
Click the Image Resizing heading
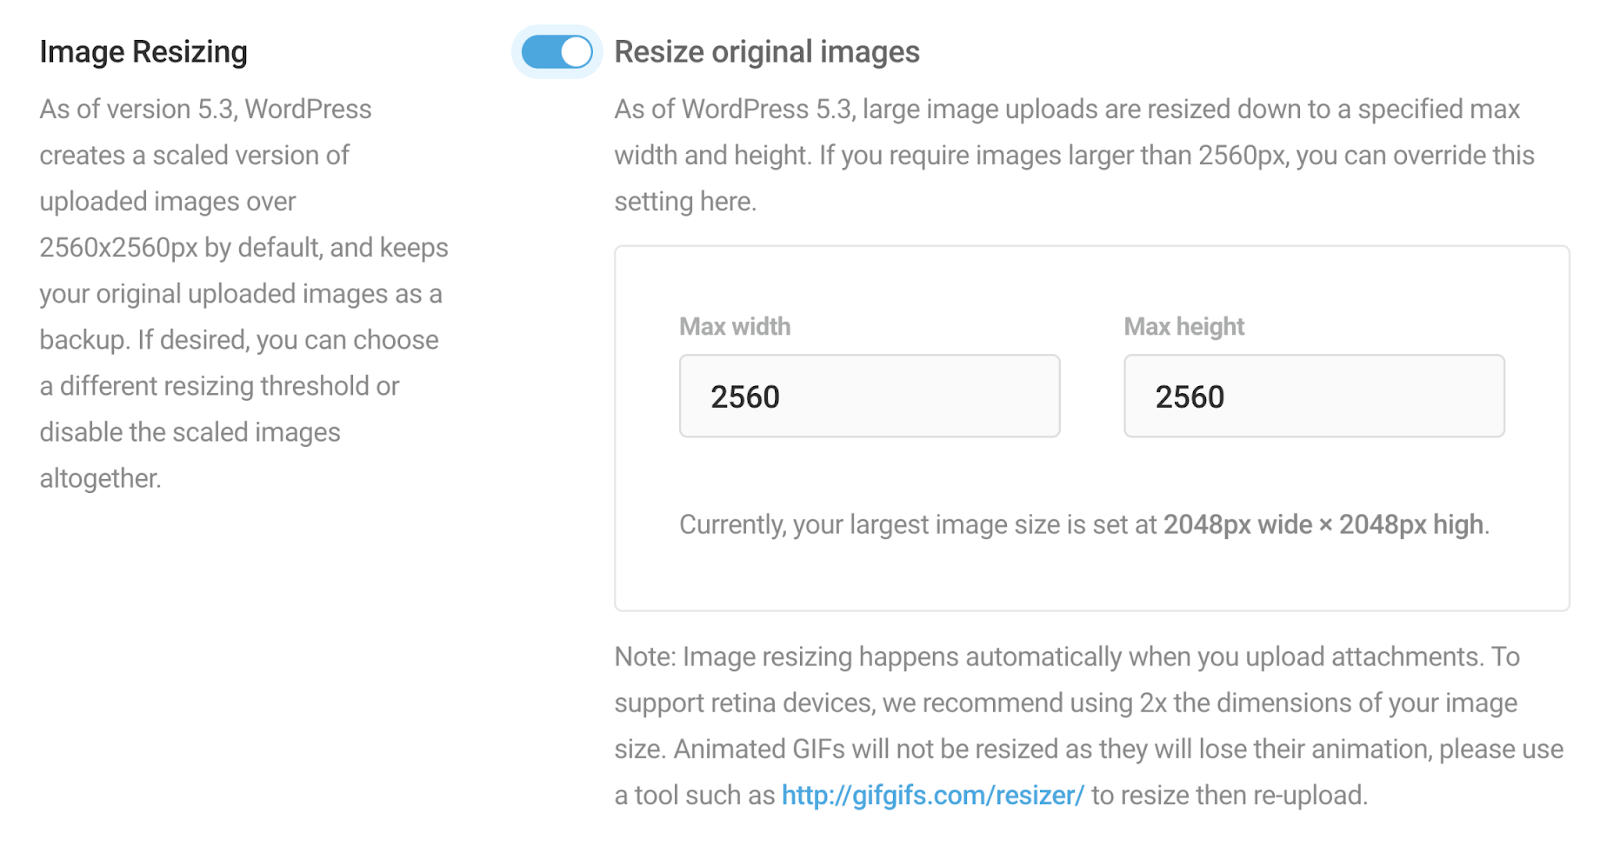(x=143, y=50)
